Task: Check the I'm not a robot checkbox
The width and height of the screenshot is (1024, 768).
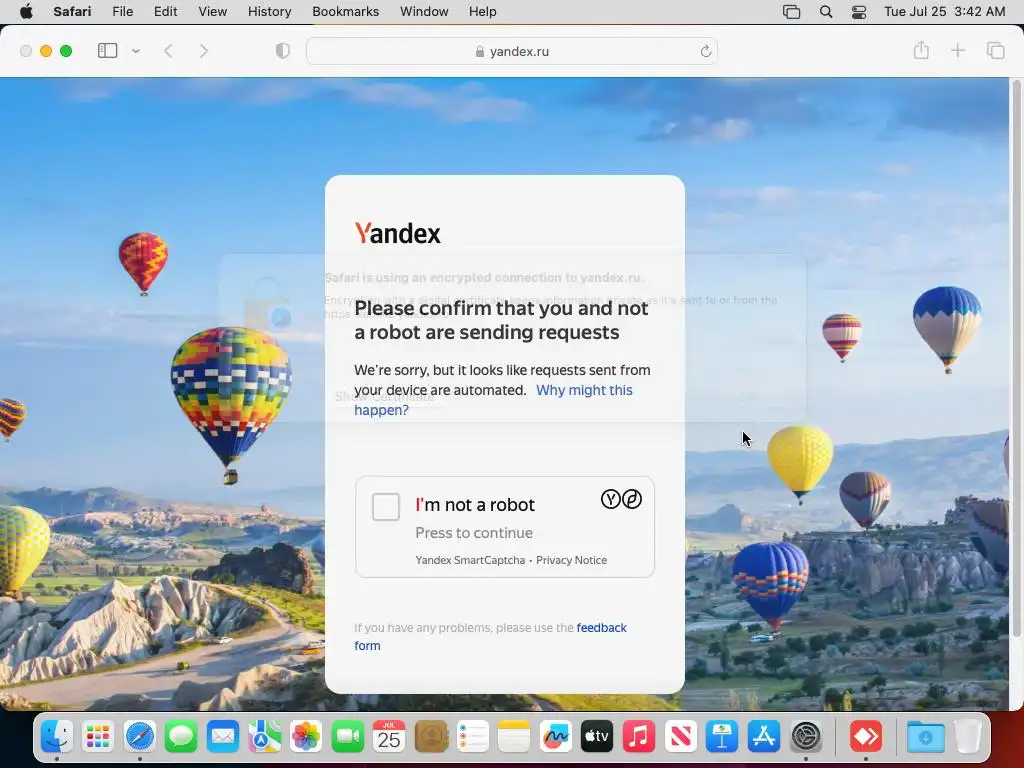Action: (x=385, y=507)
